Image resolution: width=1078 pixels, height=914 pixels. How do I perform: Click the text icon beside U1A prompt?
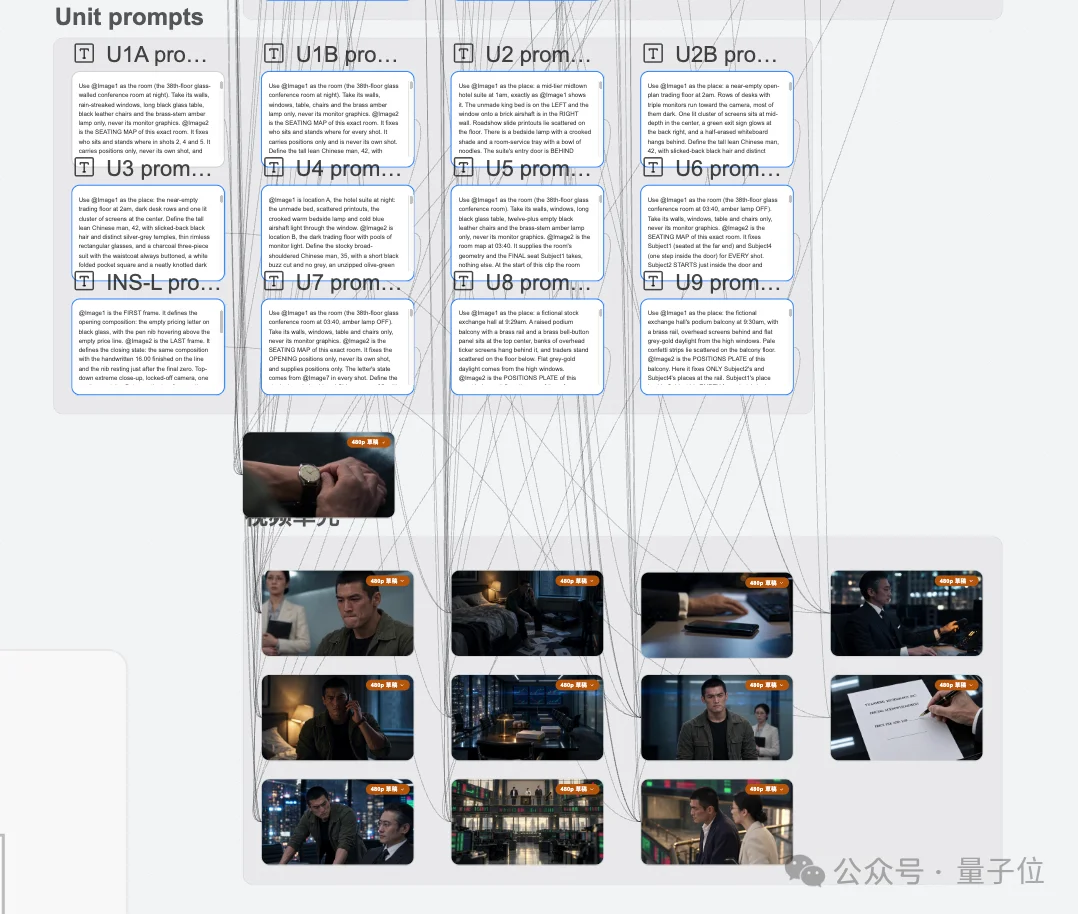pos(84,54)
